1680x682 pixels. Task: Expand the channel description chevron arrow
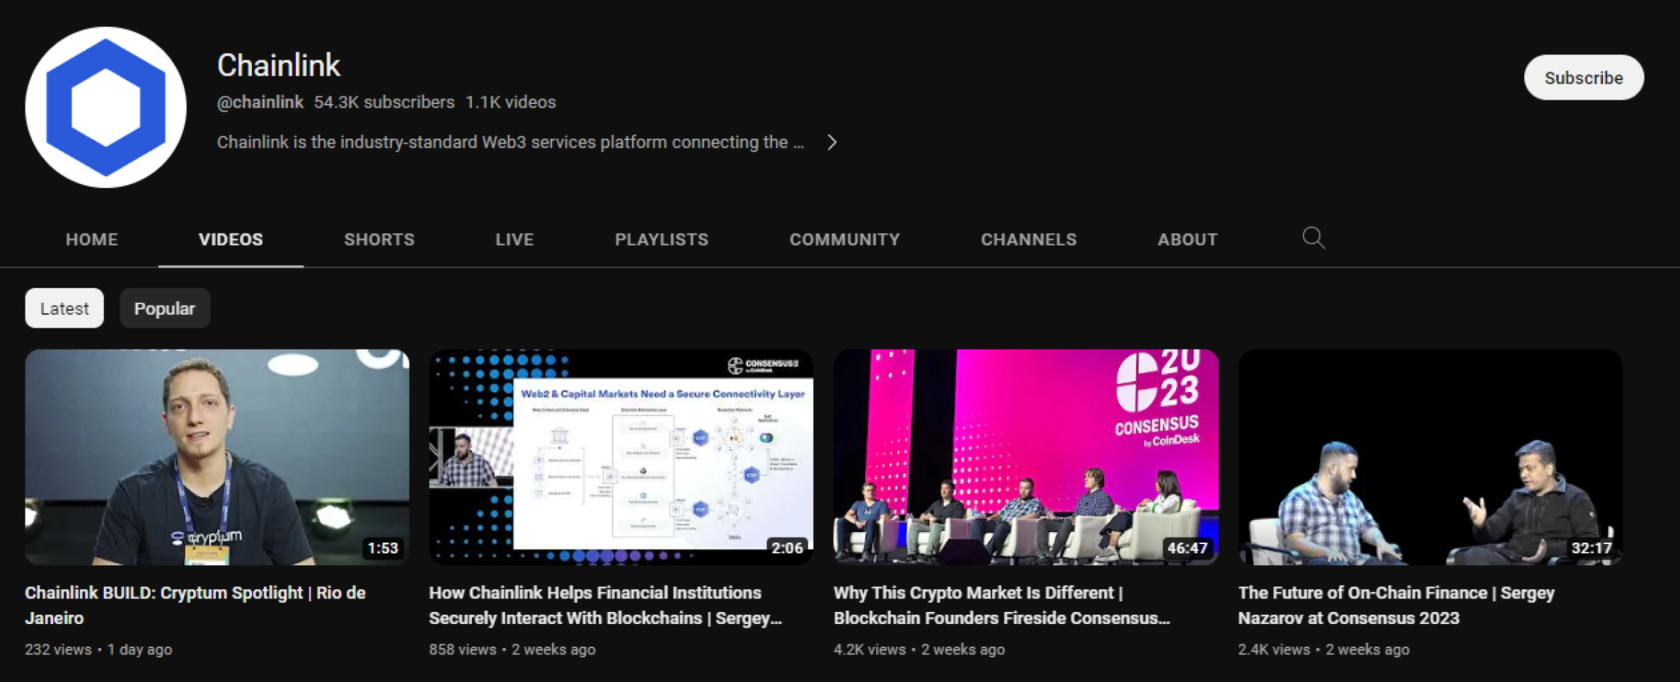[832, 142]
